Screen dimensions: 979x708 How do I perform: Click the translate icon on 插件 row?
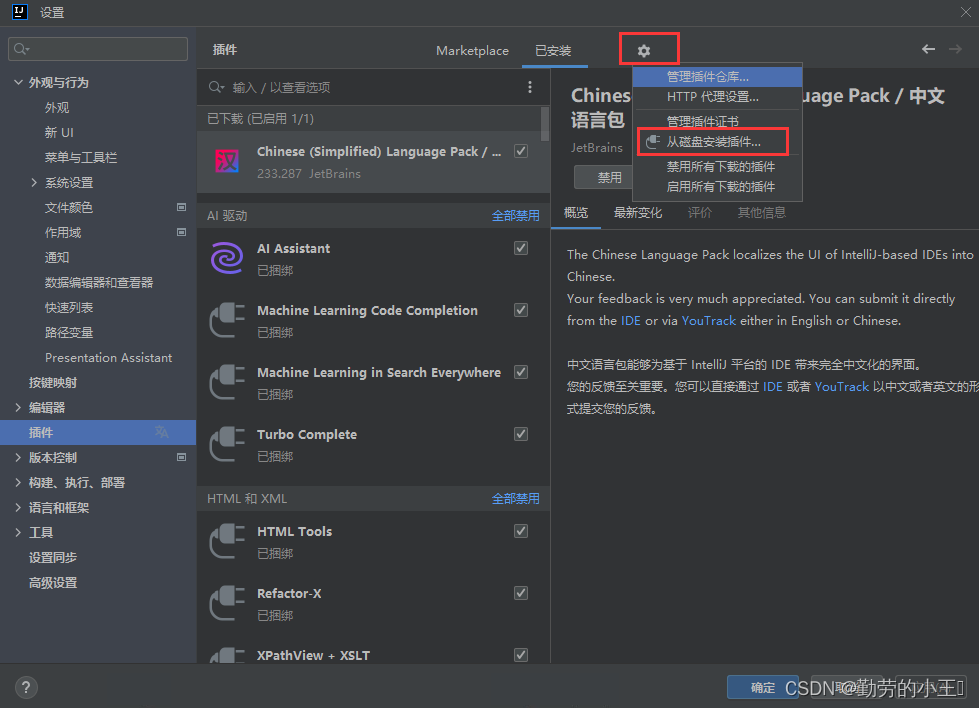pos(162,432)
